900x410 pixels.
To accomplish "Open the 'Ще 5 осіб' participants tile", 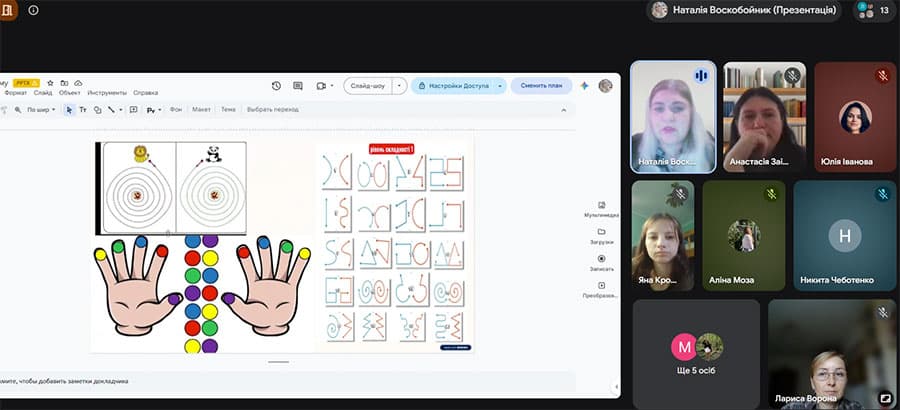I will click(696, 354).
